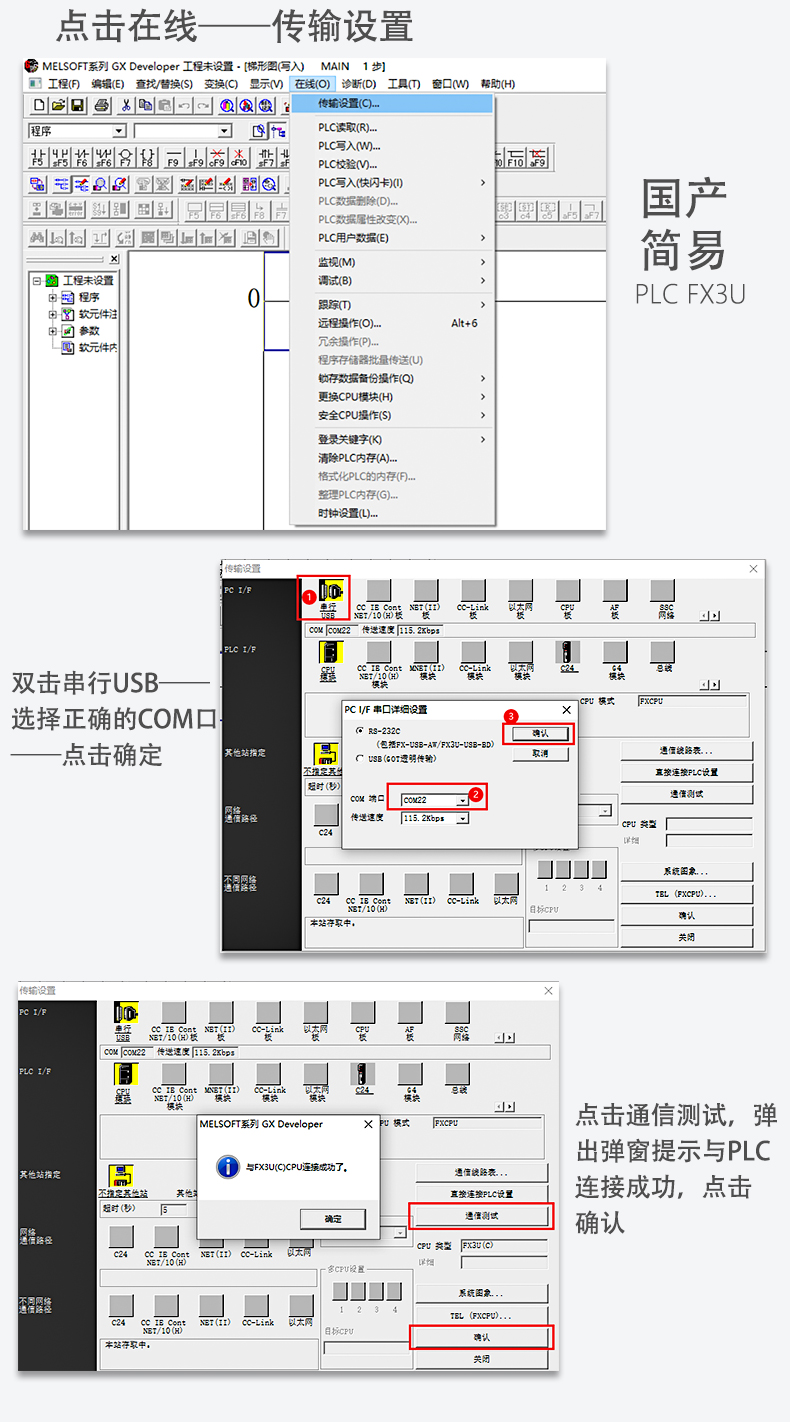This screenshot has height=1422, width=790.
Task: Select the C24 PLC module icon in middle dialog
Action: coord(568,655)
